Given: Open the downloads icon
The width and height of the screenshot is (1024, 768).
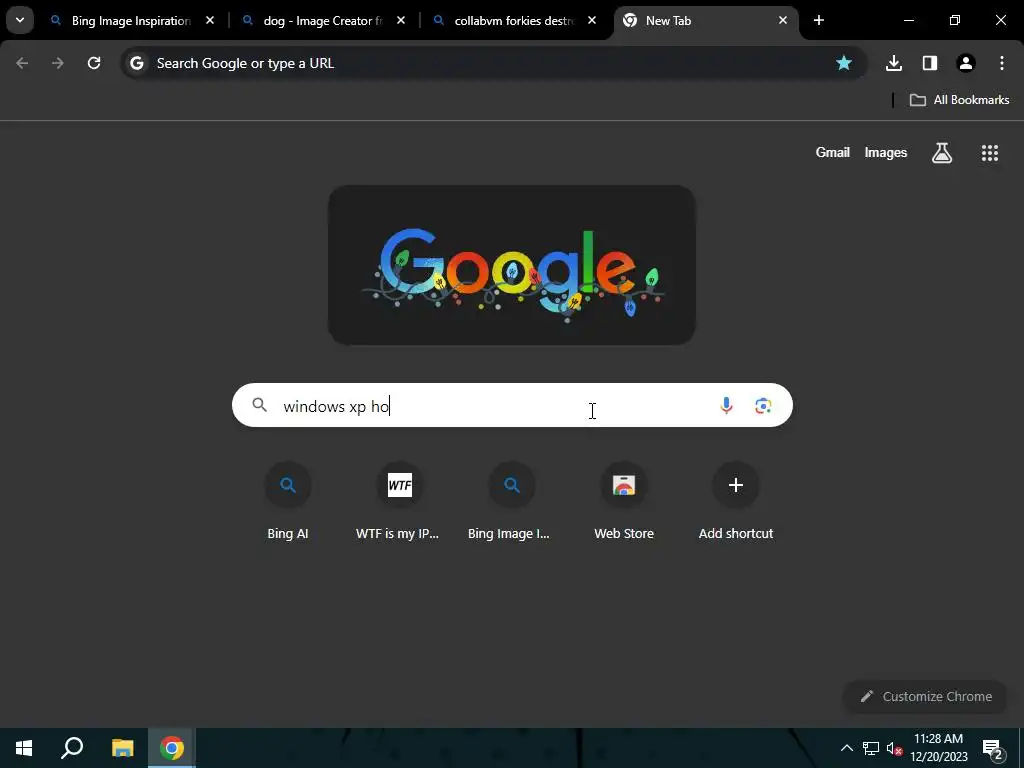Looking at the screenshot, I should tap(893, 63).
